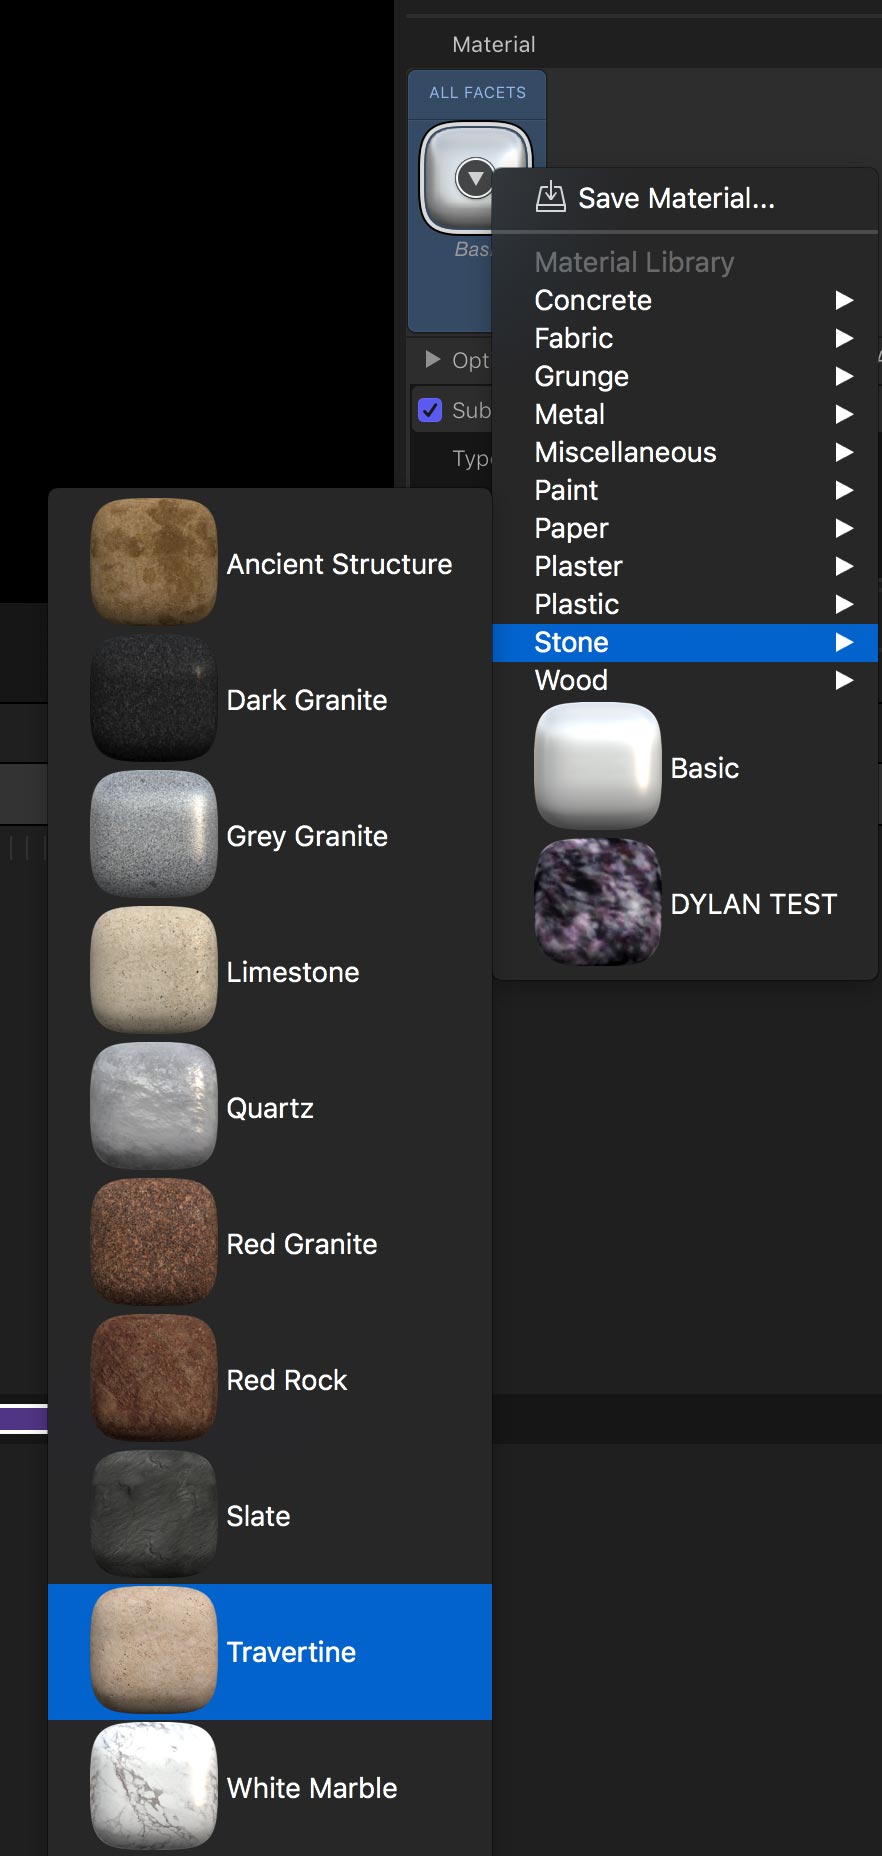Click the arrow beside Wood

click(844, 680)
